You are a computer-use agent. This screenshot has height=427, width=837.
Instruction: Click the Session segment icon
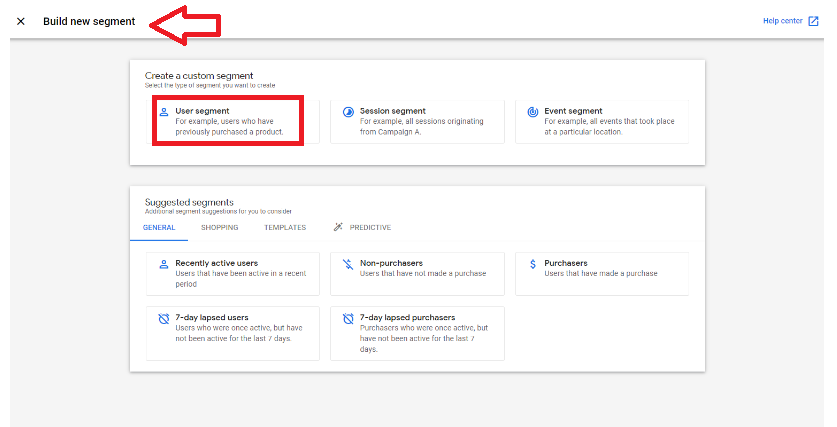coord(348,112)
